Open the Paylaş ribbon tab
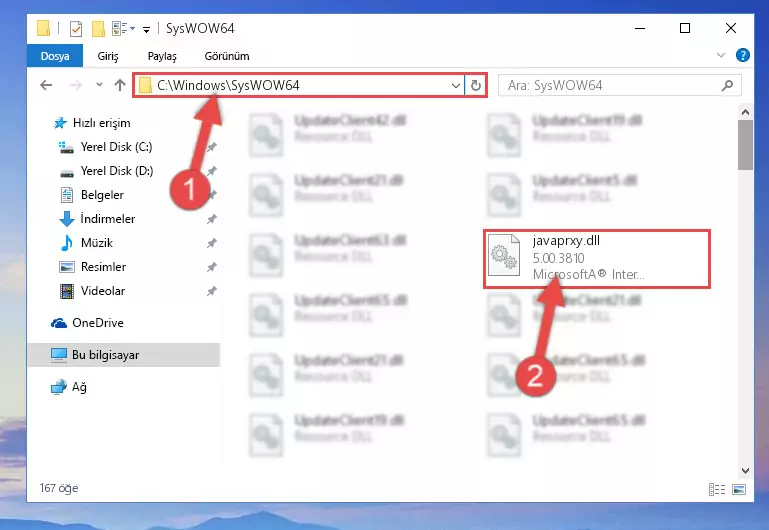Screen dimensions: 769x530 (162, 56)
